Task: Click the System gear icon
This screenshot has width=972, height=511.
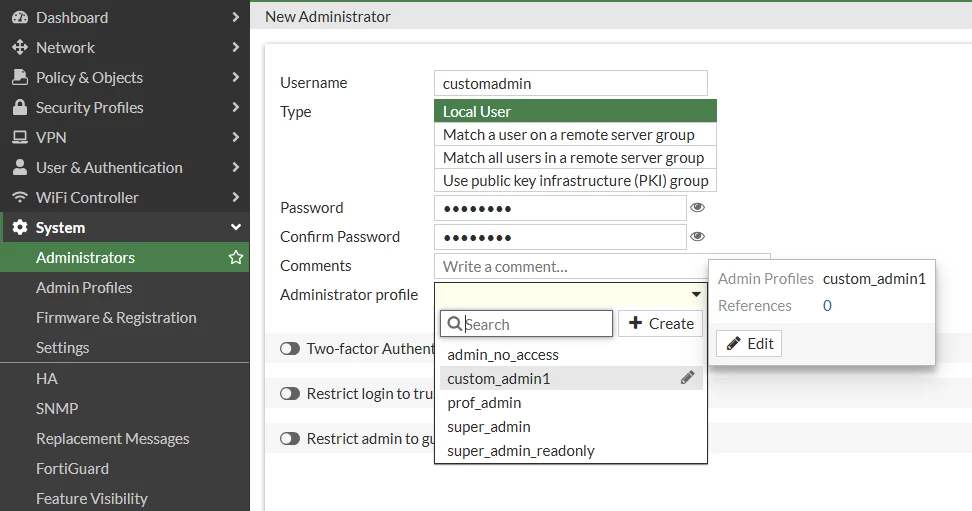Action: coord(20,228)
